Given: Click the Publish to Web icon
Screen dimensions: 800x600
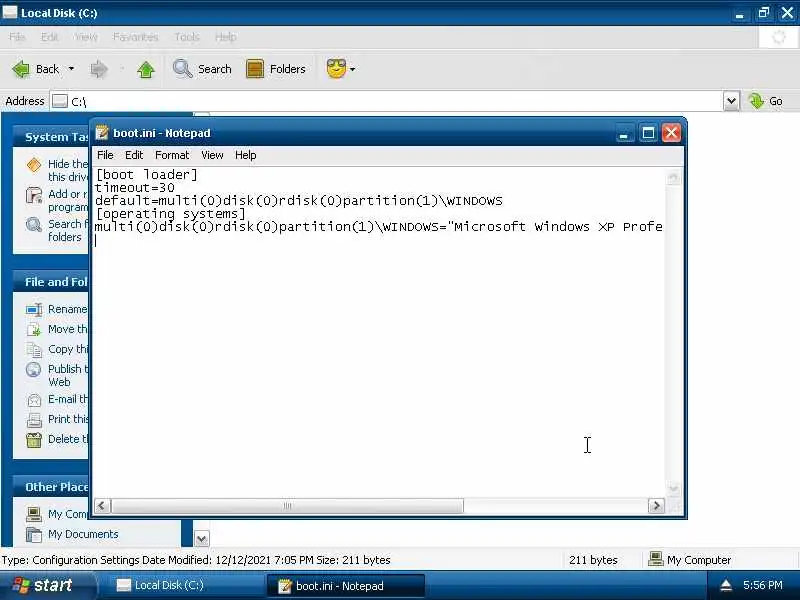Looking at the screenshot, I should [x=34, y=369].
